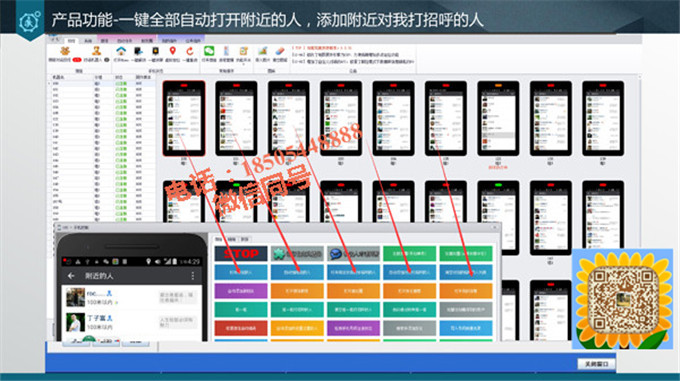
Task: Switch to the pink ribbon tab group
Action: coord(127,40)
